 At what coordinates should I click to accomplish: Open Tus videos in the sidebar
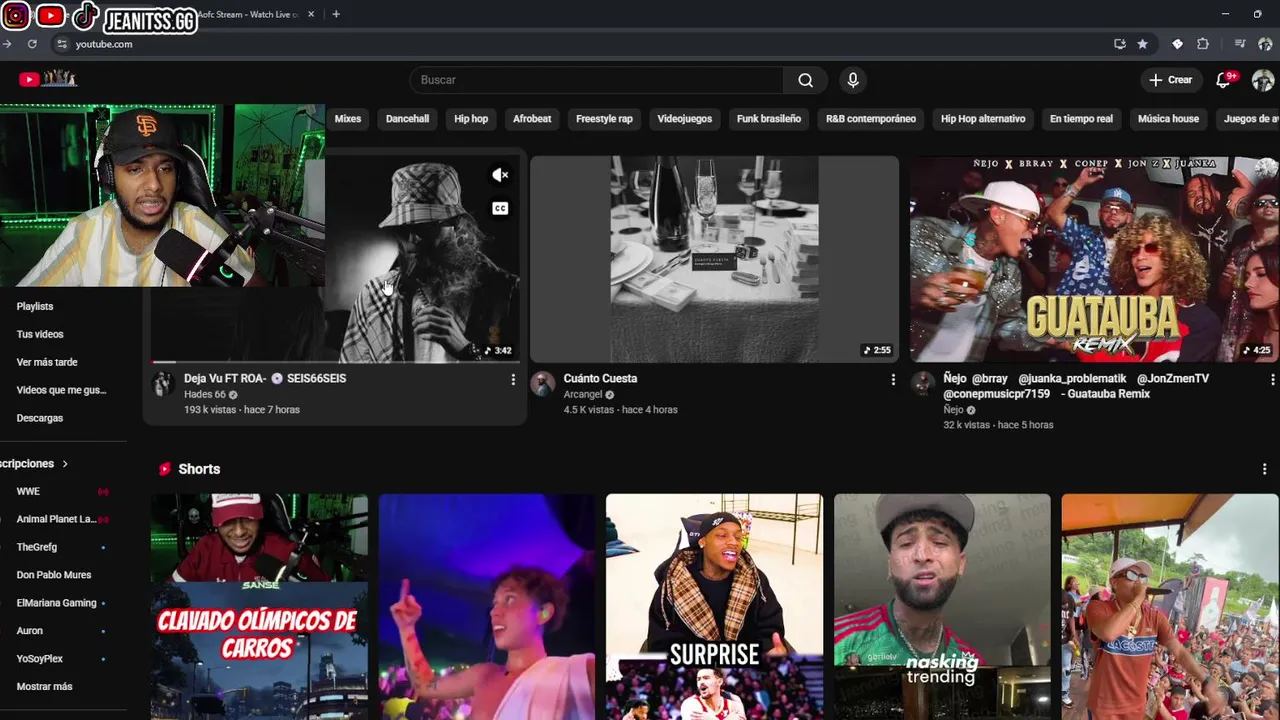(40, 335)
